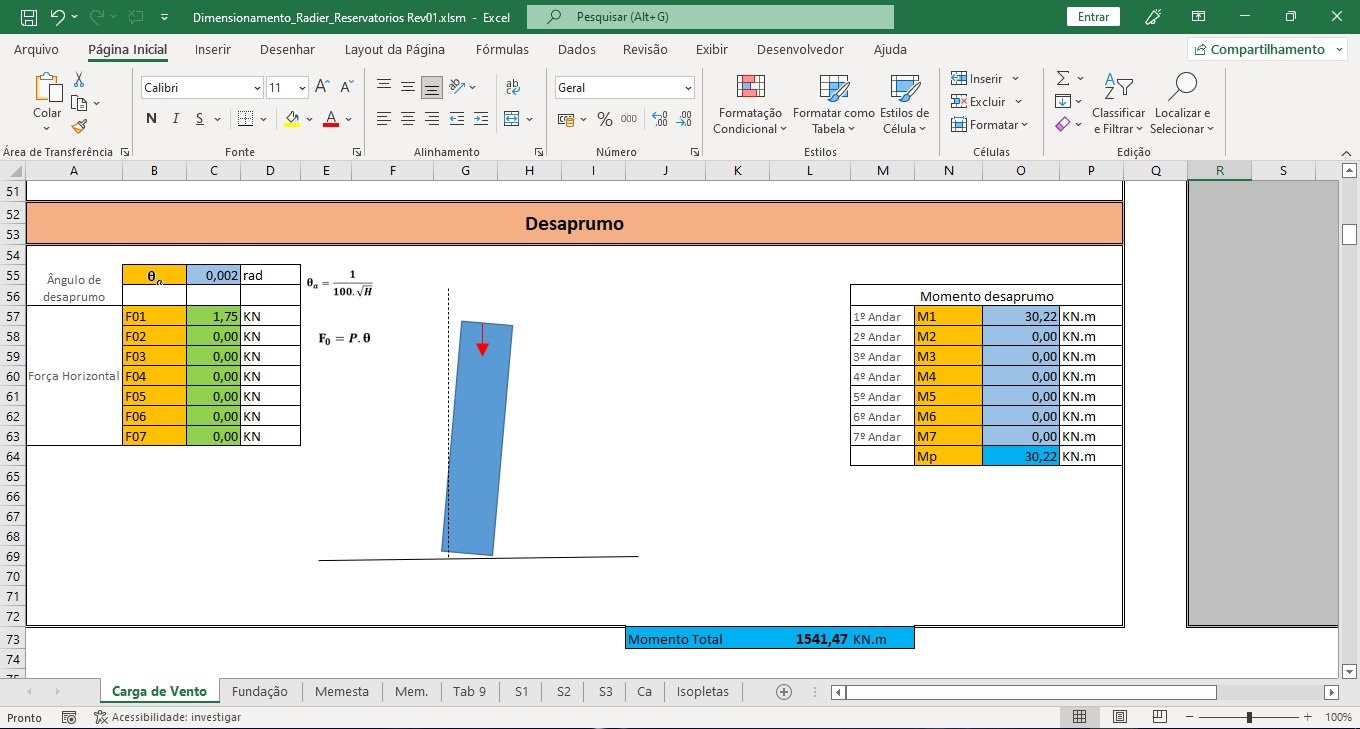The width and height of the screenshot is (1360, 729).
Task: Open Estilos de Célula gallery
Action: click(x=905, y=104)
